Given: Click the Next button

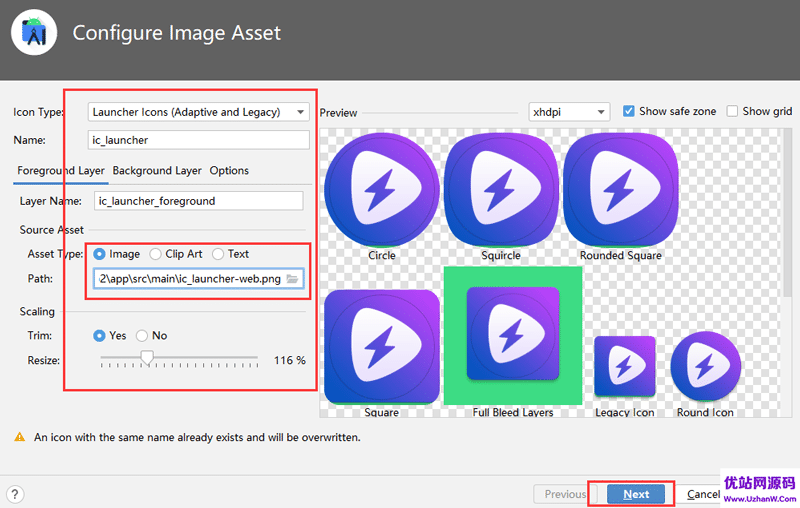Looking at the screenshot, I should coord(636,494).
